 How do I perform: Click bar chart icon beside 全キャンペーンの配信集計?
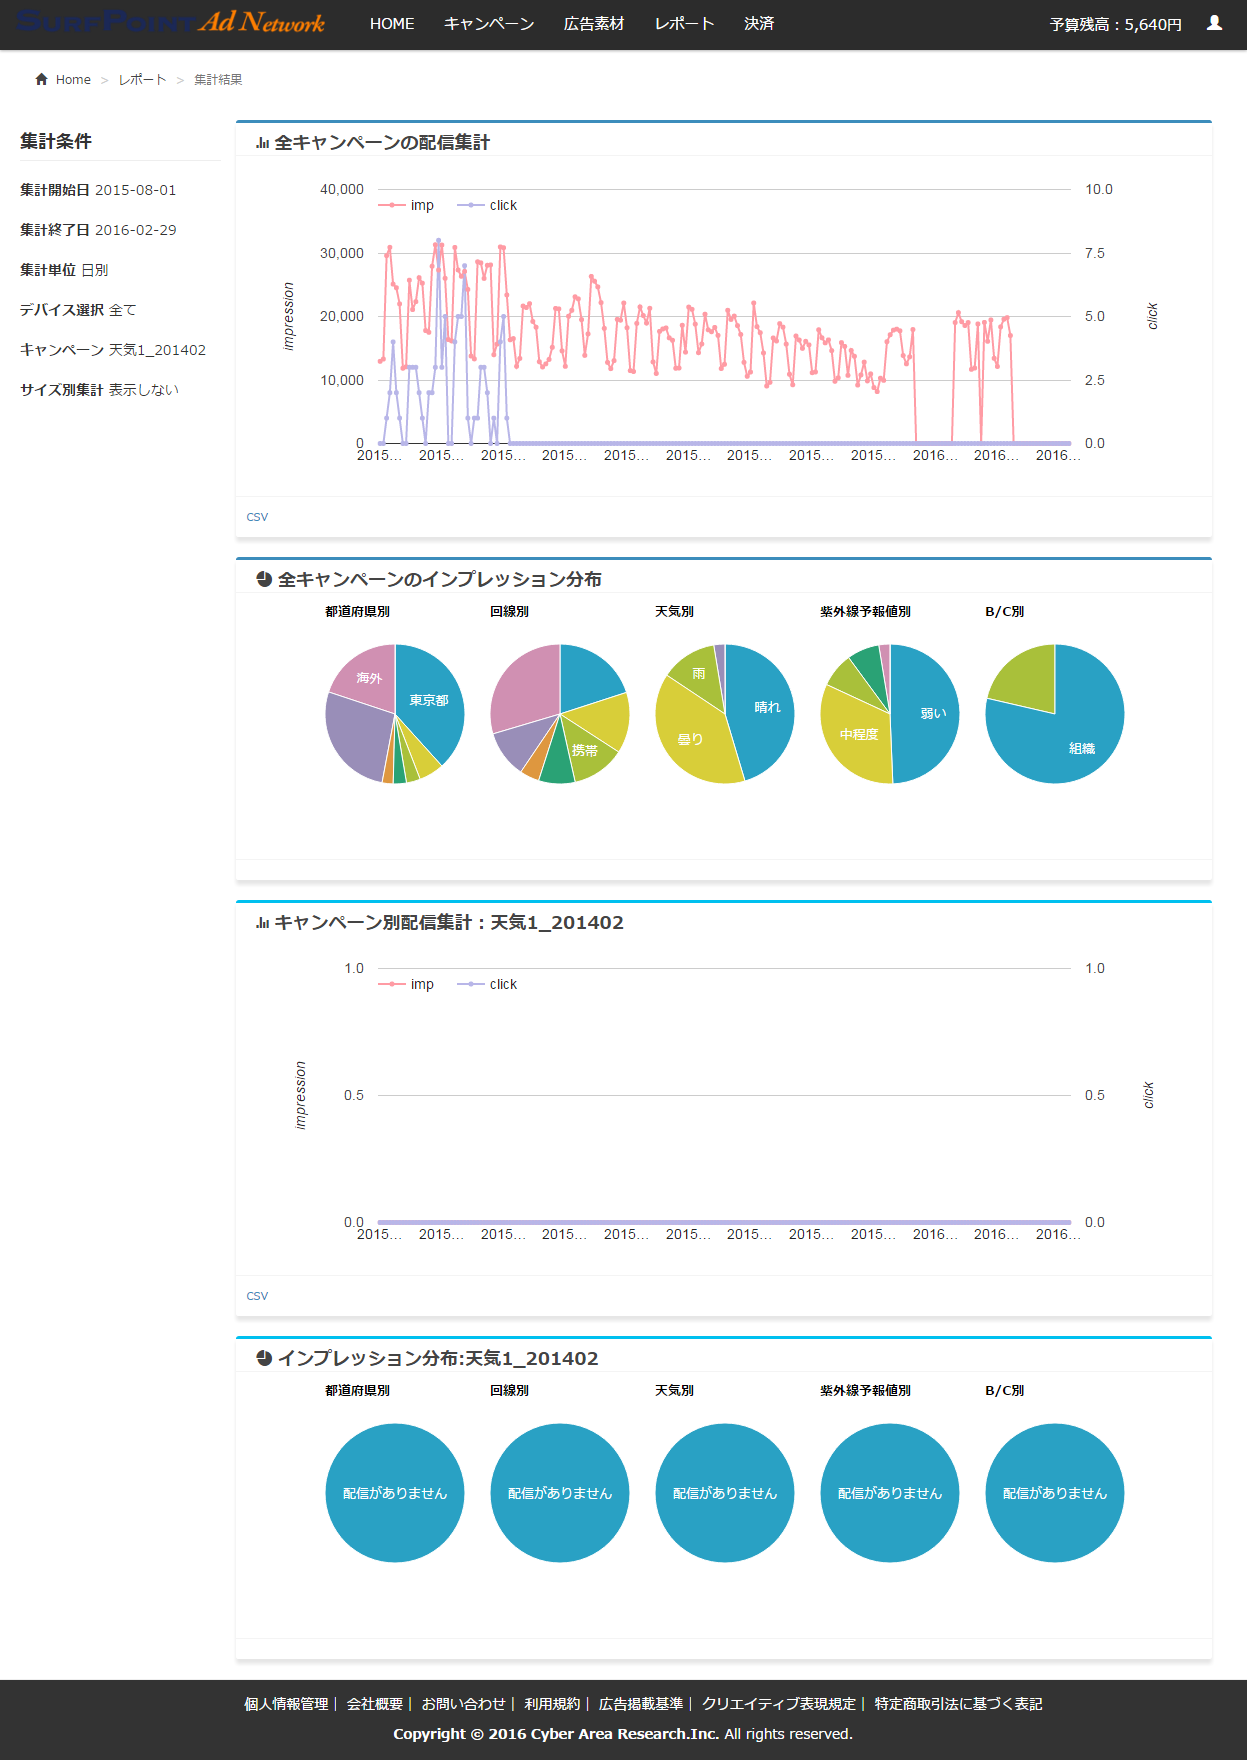(x=262, y=143)
